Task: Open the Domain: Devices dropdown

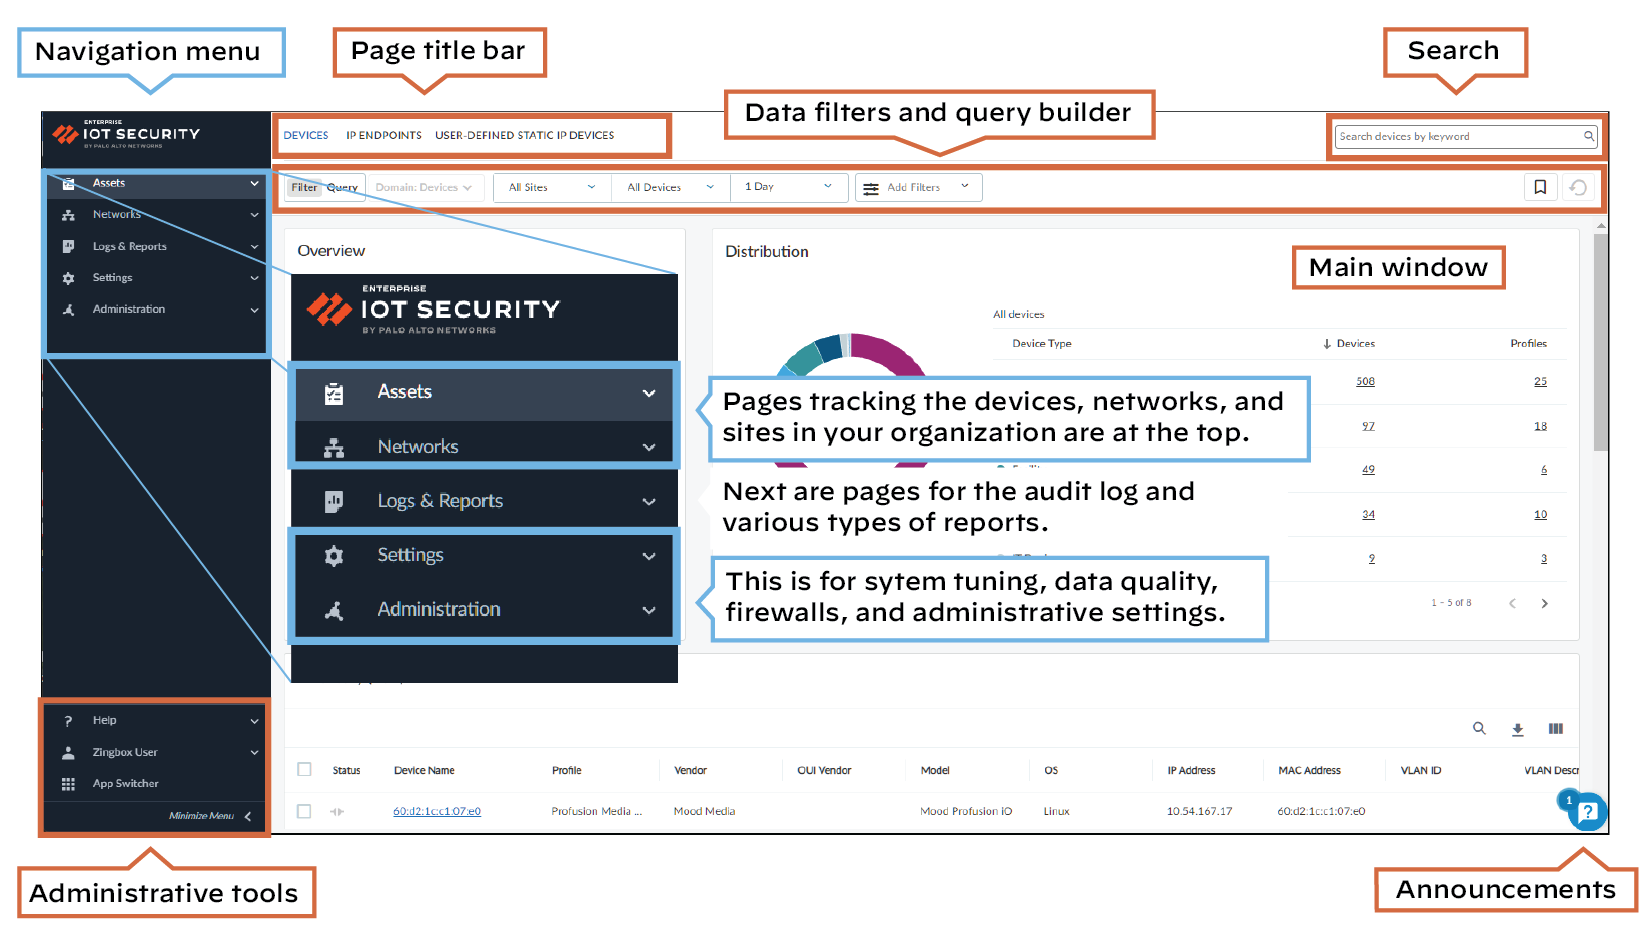Action: 424,187
